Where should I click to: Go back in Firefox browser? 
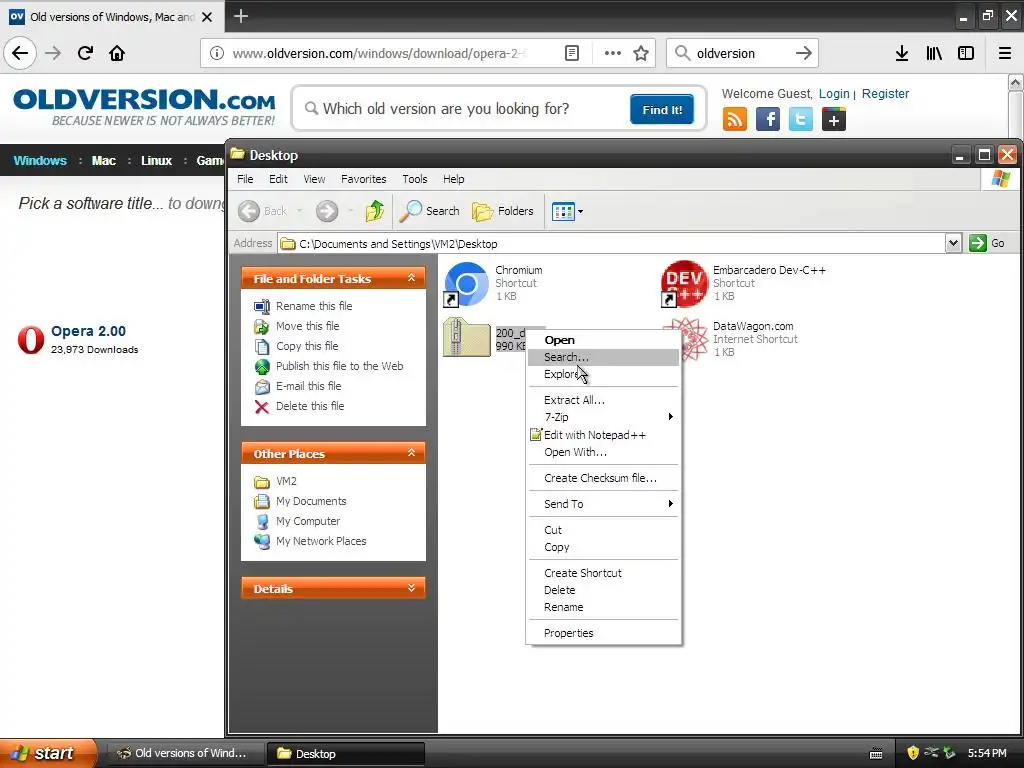pos(20,53)
